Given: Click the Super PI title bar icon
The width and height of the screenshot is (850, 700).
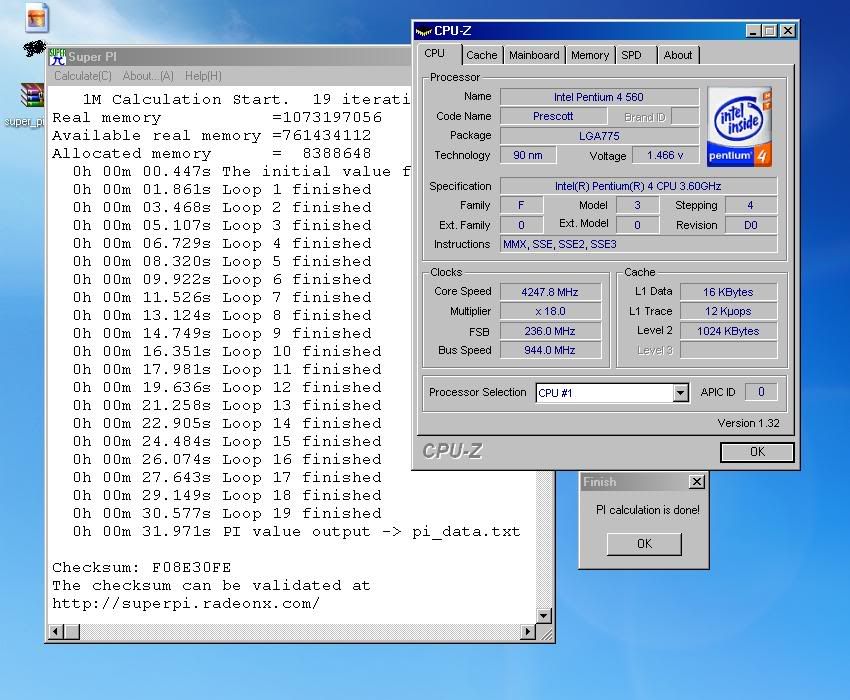Looking at the screenshot, I should (57, 56).
